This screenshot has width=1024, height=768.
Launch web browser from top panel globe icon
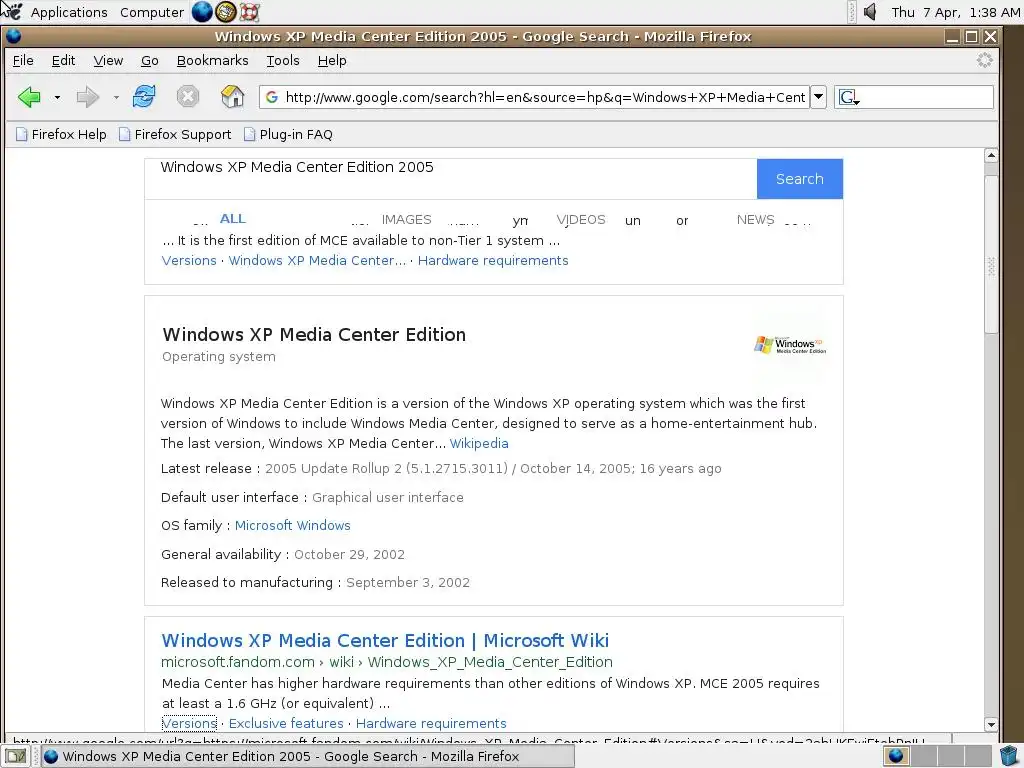click(202, 12)
